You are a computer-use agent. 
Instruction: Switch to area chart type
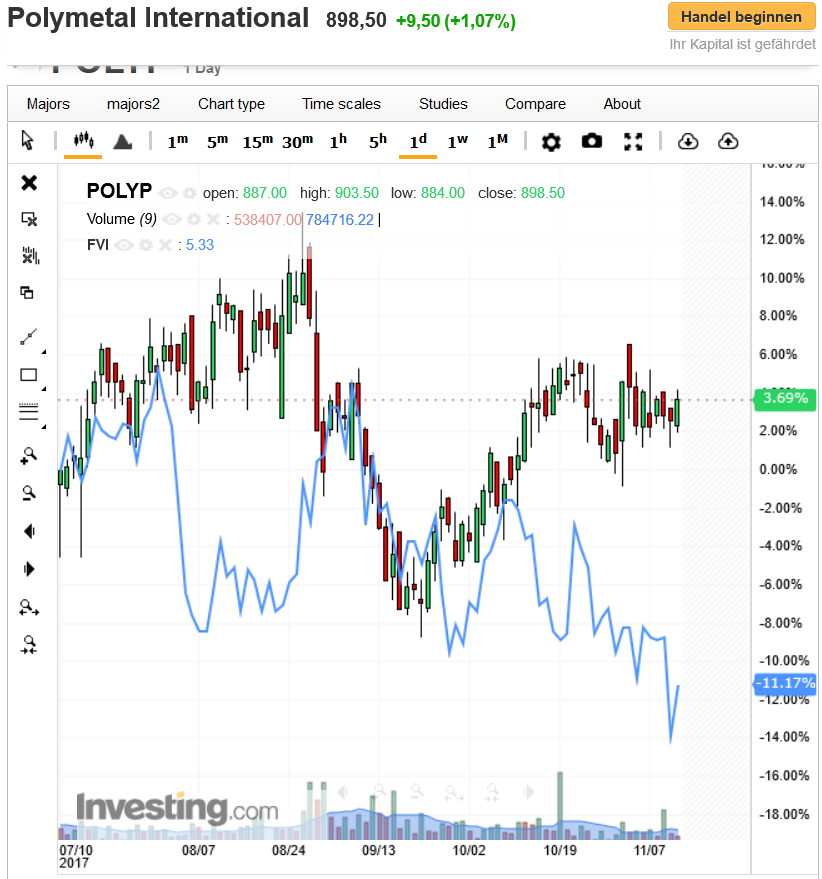click(x=122, y=141)
